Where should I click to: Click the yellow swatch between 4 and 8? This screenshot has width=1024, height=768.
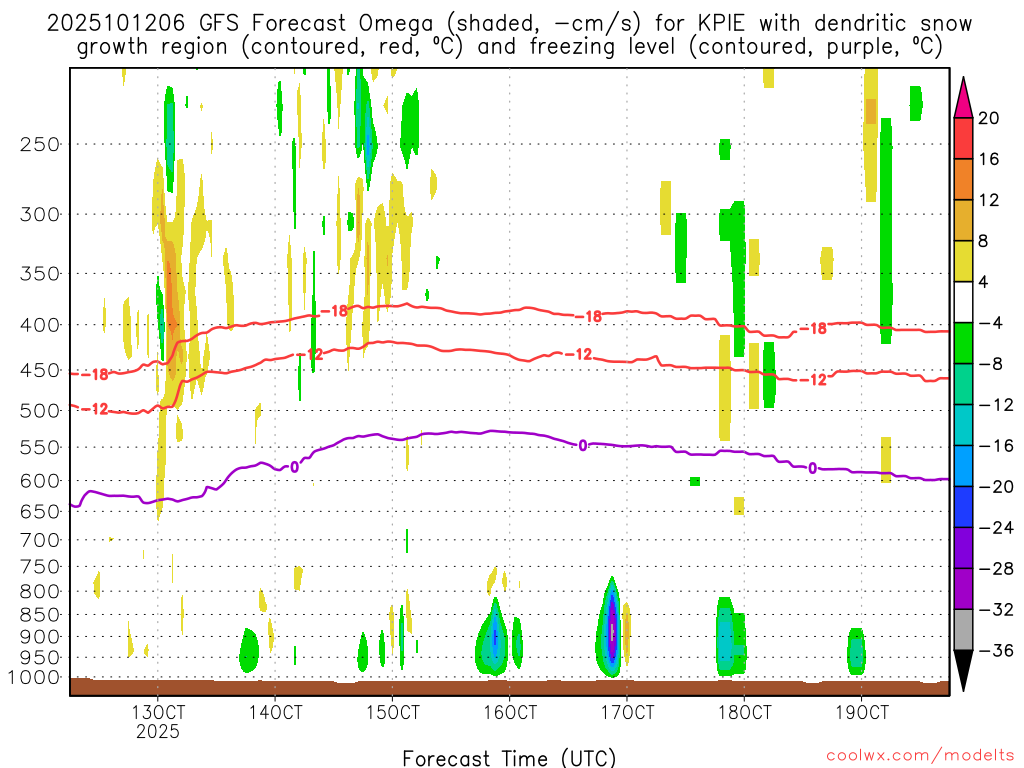[x=964, y=261]
